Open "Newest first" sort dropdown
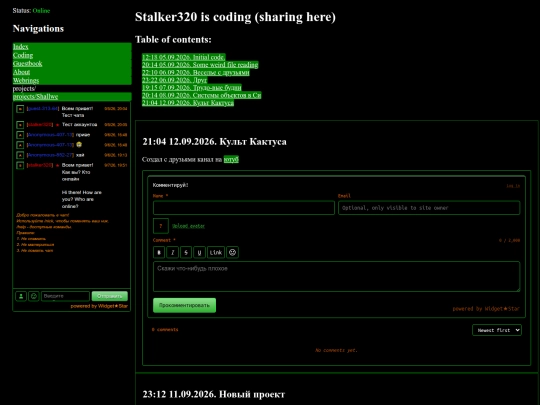The height and width of the screenshot is (405, 540). coord(497,330)
